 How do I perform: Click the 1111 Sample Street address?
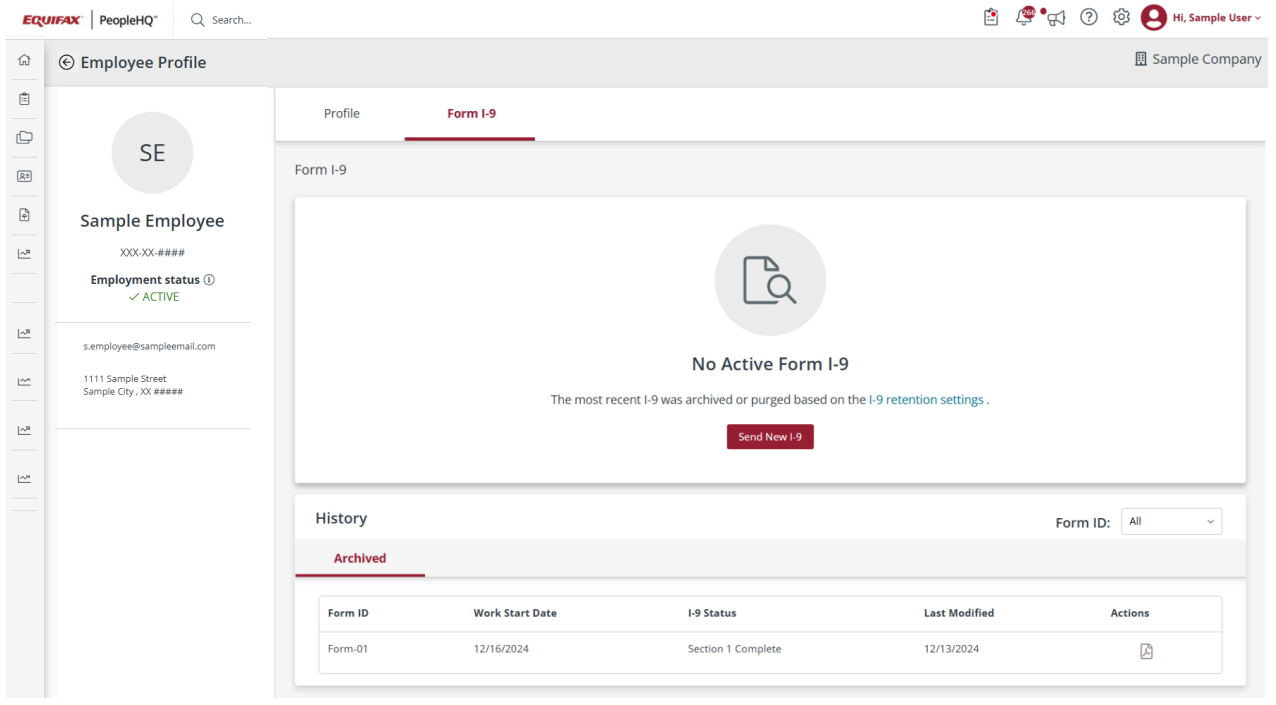(x=125, y=379)
